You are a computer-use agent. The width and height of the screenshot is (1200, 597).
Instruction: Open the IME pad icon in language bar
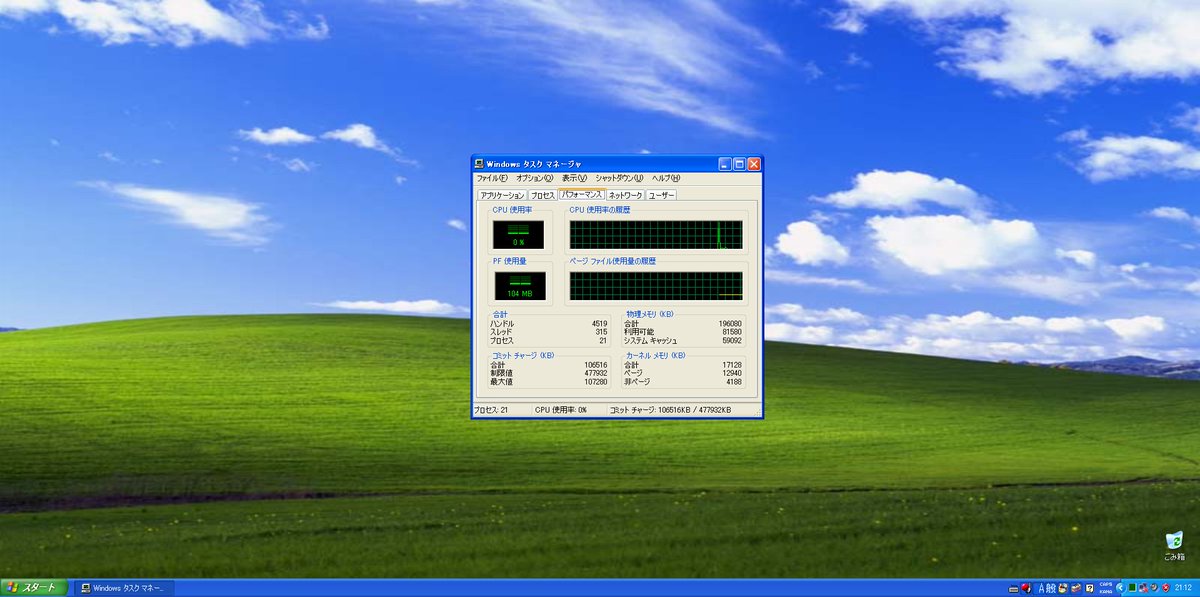click(x=1063, y=588)
